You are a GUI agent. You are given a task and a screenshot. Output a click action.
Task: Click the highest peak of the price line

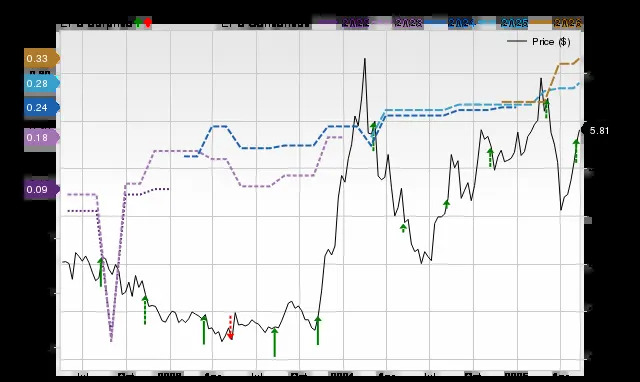coord(364,59)
